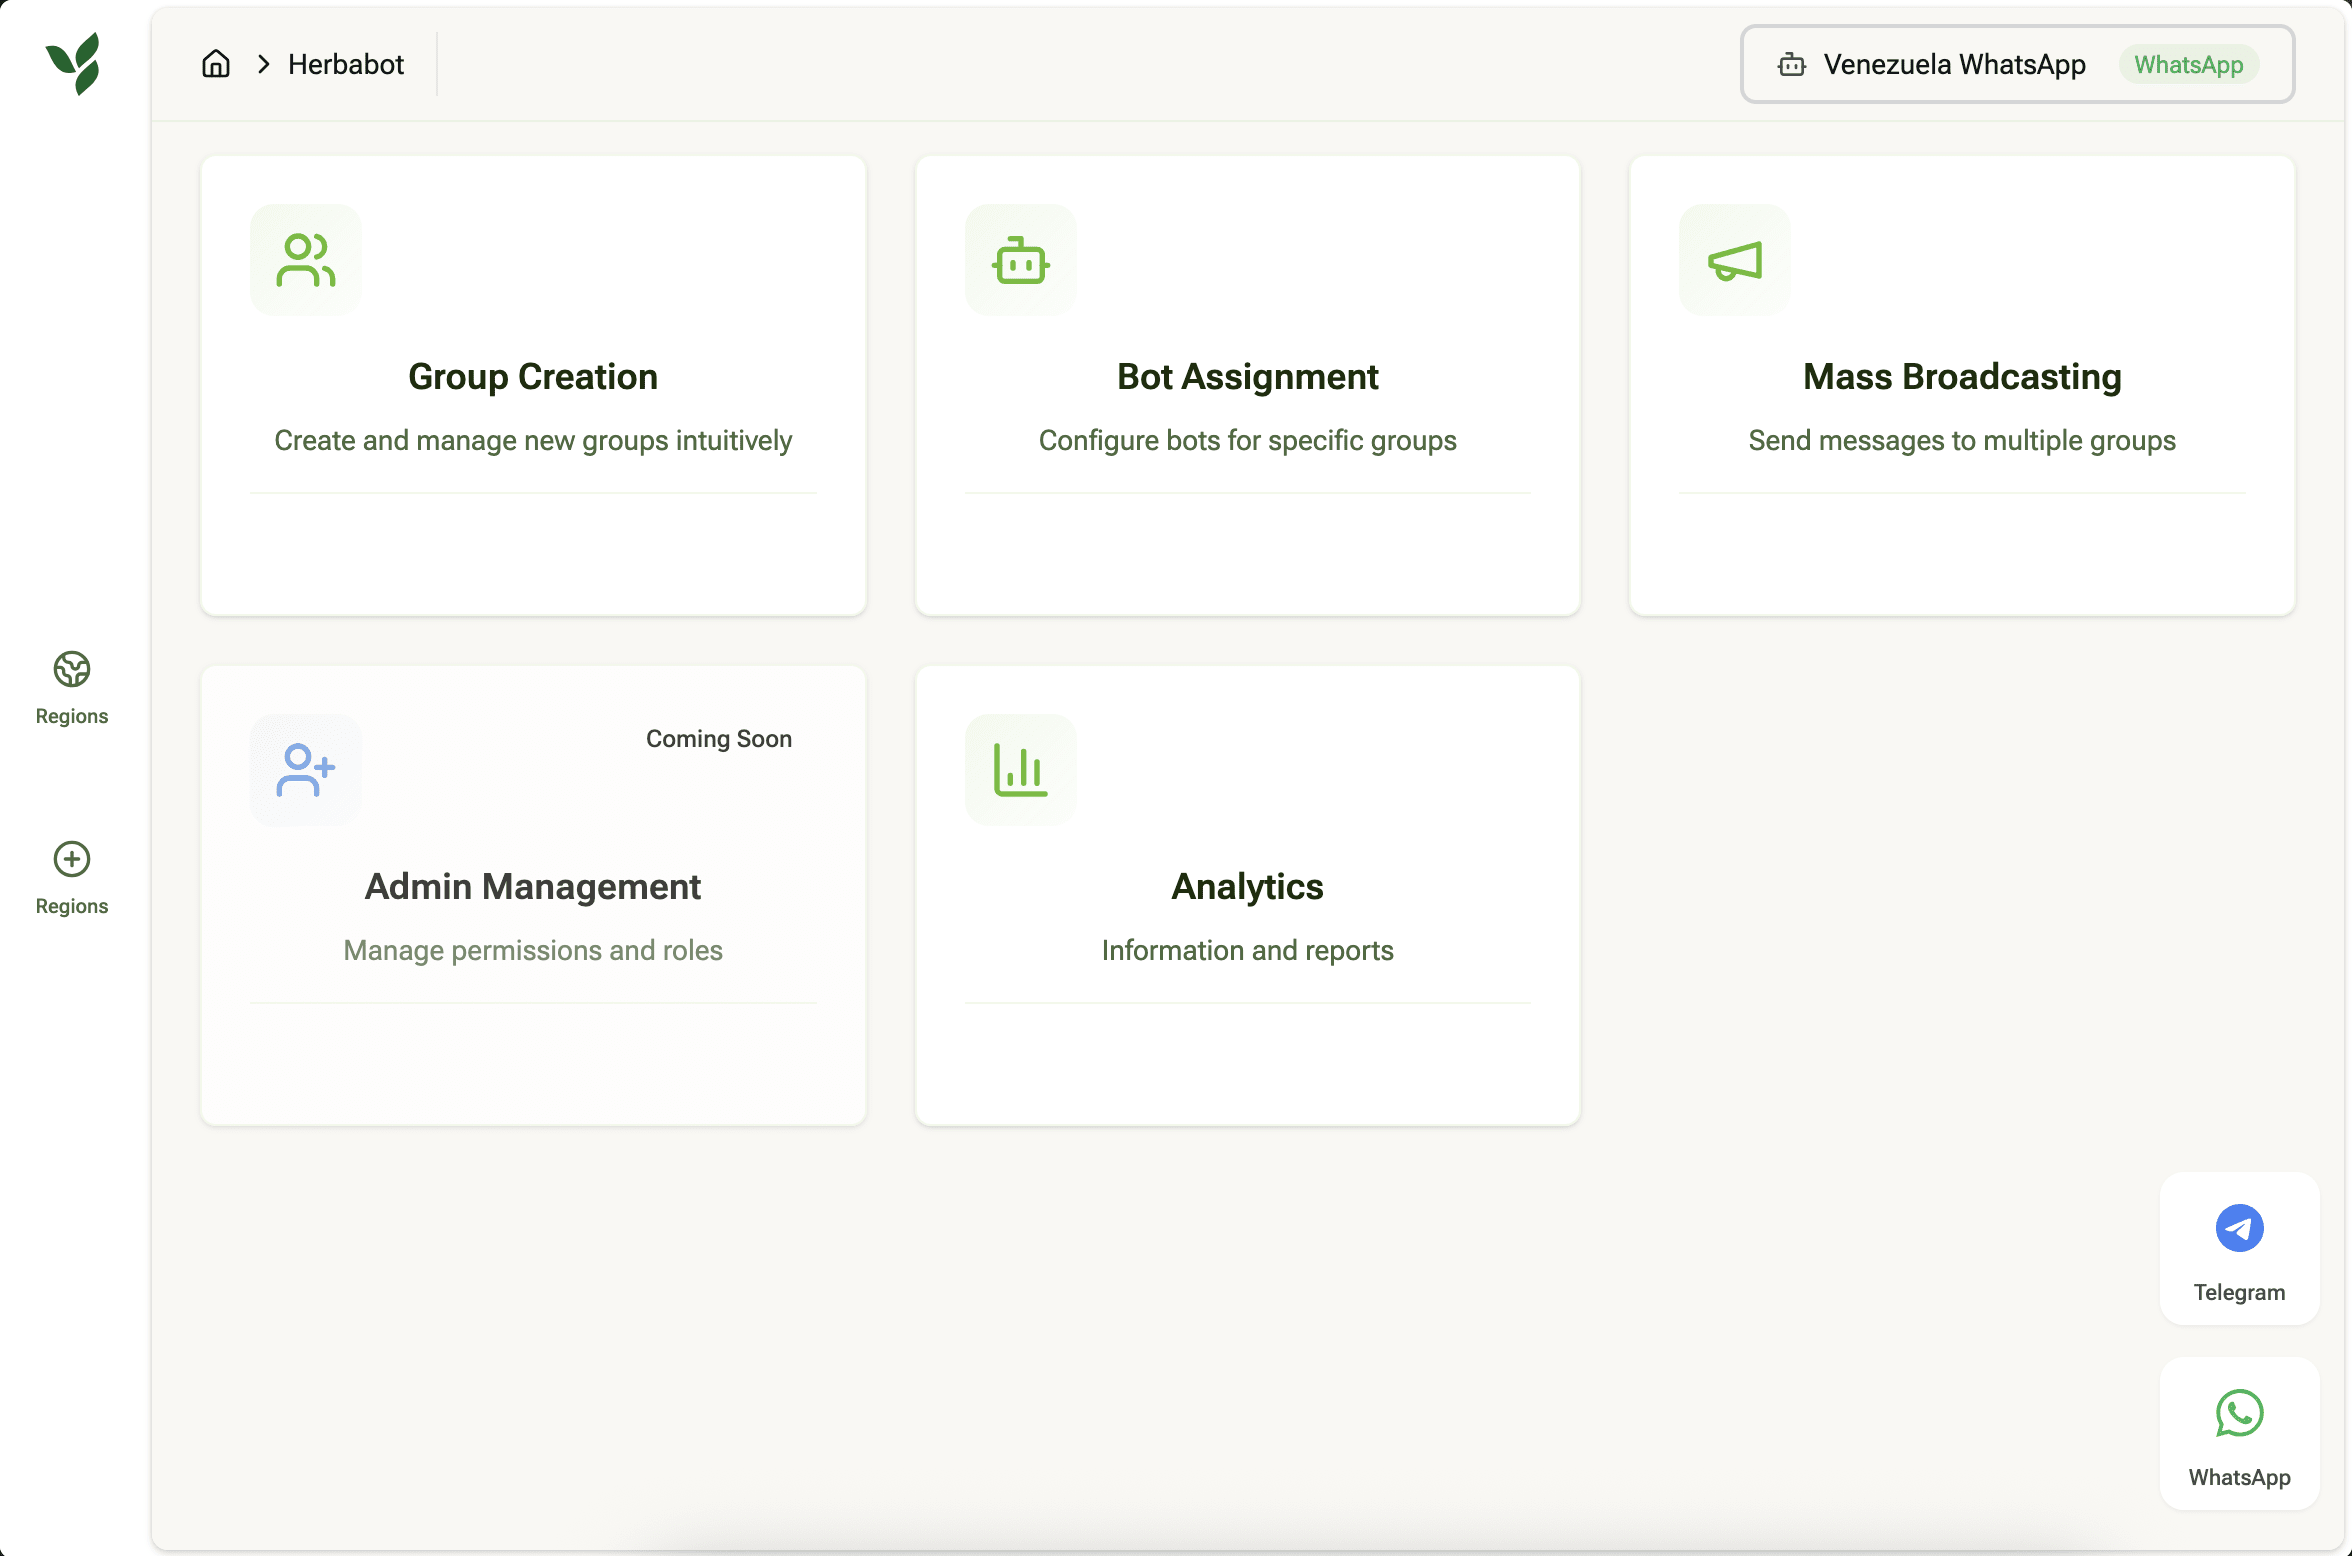
Task: Click the Analytics bar chart icon
Action: pyautogui.click(x=1020, y=770)
